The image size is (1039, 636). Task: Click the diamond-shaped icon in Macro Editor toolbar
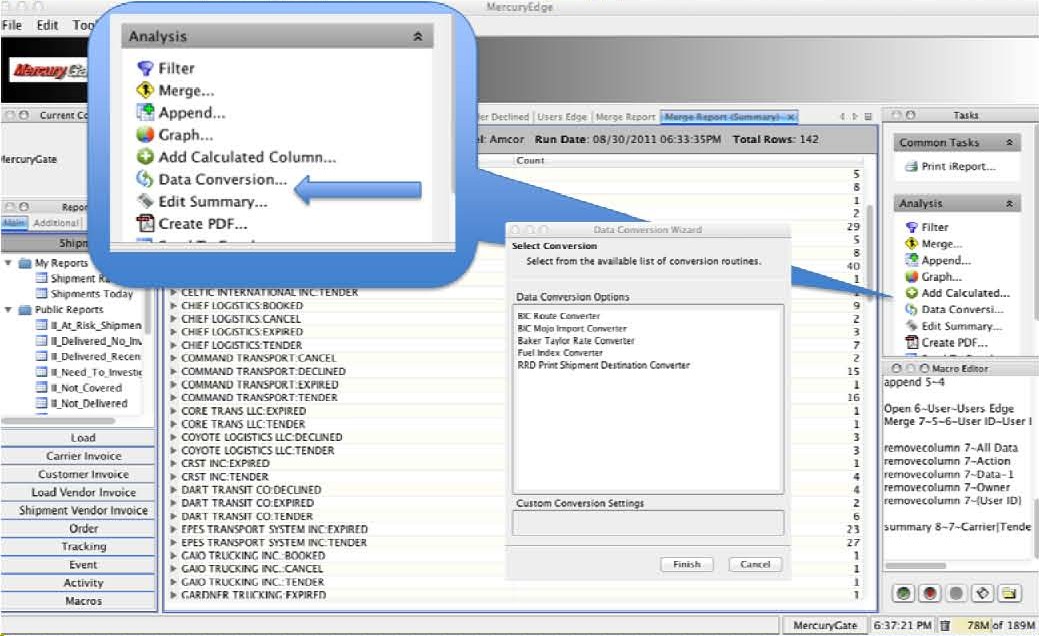tap(983, 593)
